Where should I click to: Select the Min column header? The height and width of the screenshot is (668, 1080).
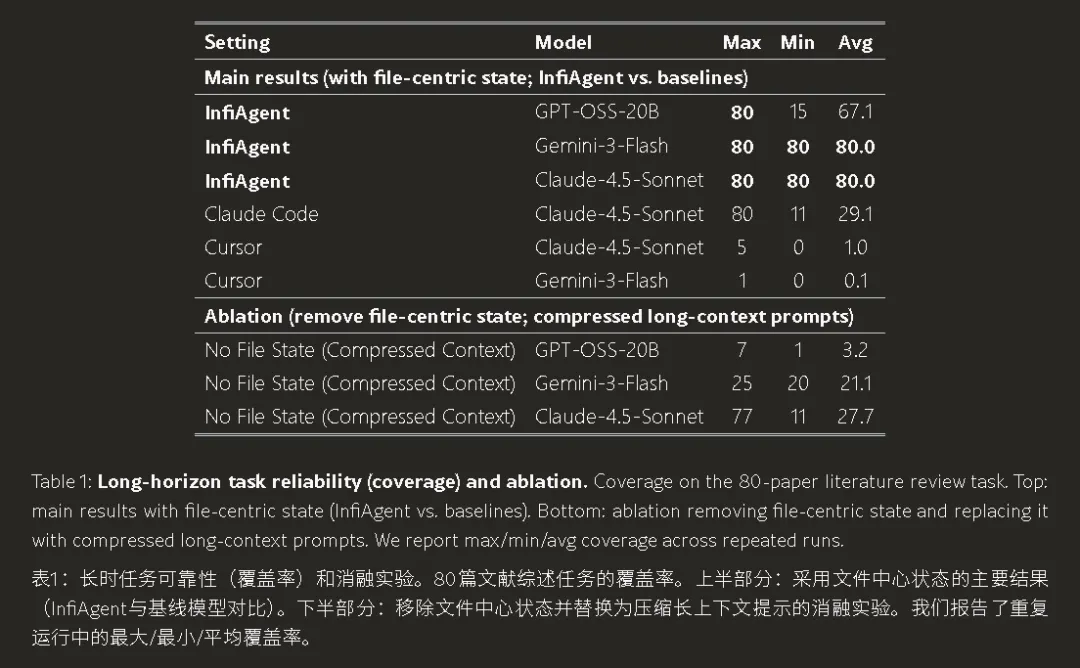tap(797, 43)
